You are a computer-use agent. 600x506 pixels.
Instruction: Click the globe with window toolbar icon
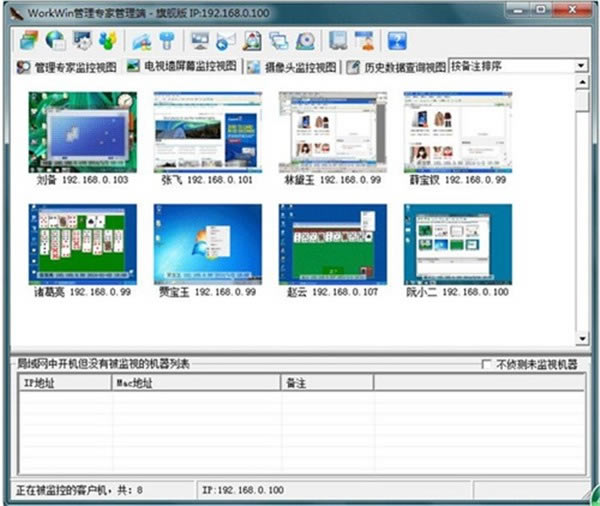[x=56, y=40]
